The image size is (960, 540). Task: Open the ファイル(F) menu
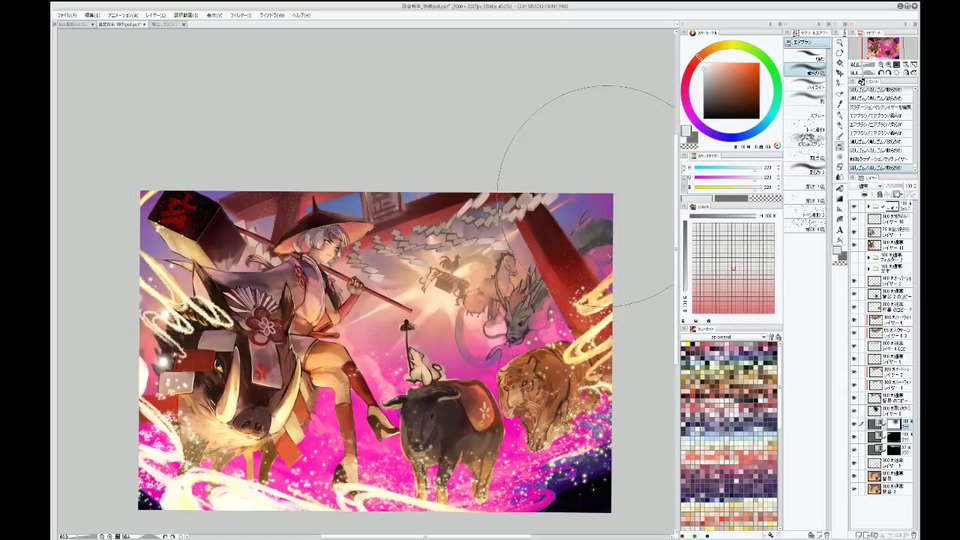tap(67, 15)
